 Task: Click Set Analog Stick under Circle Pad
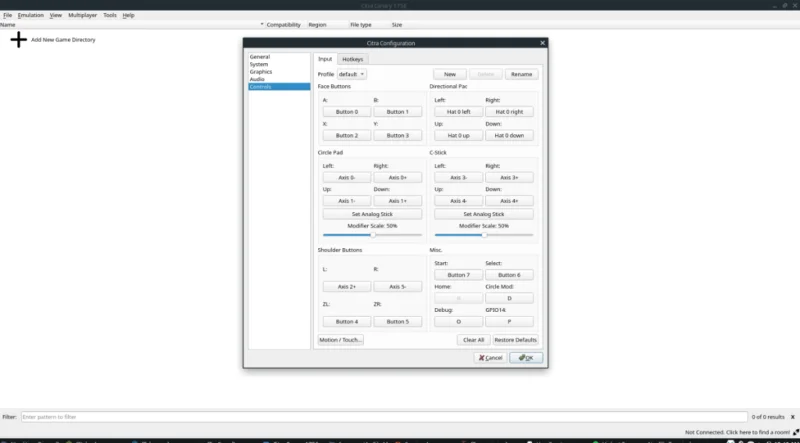tap(372, 214)
